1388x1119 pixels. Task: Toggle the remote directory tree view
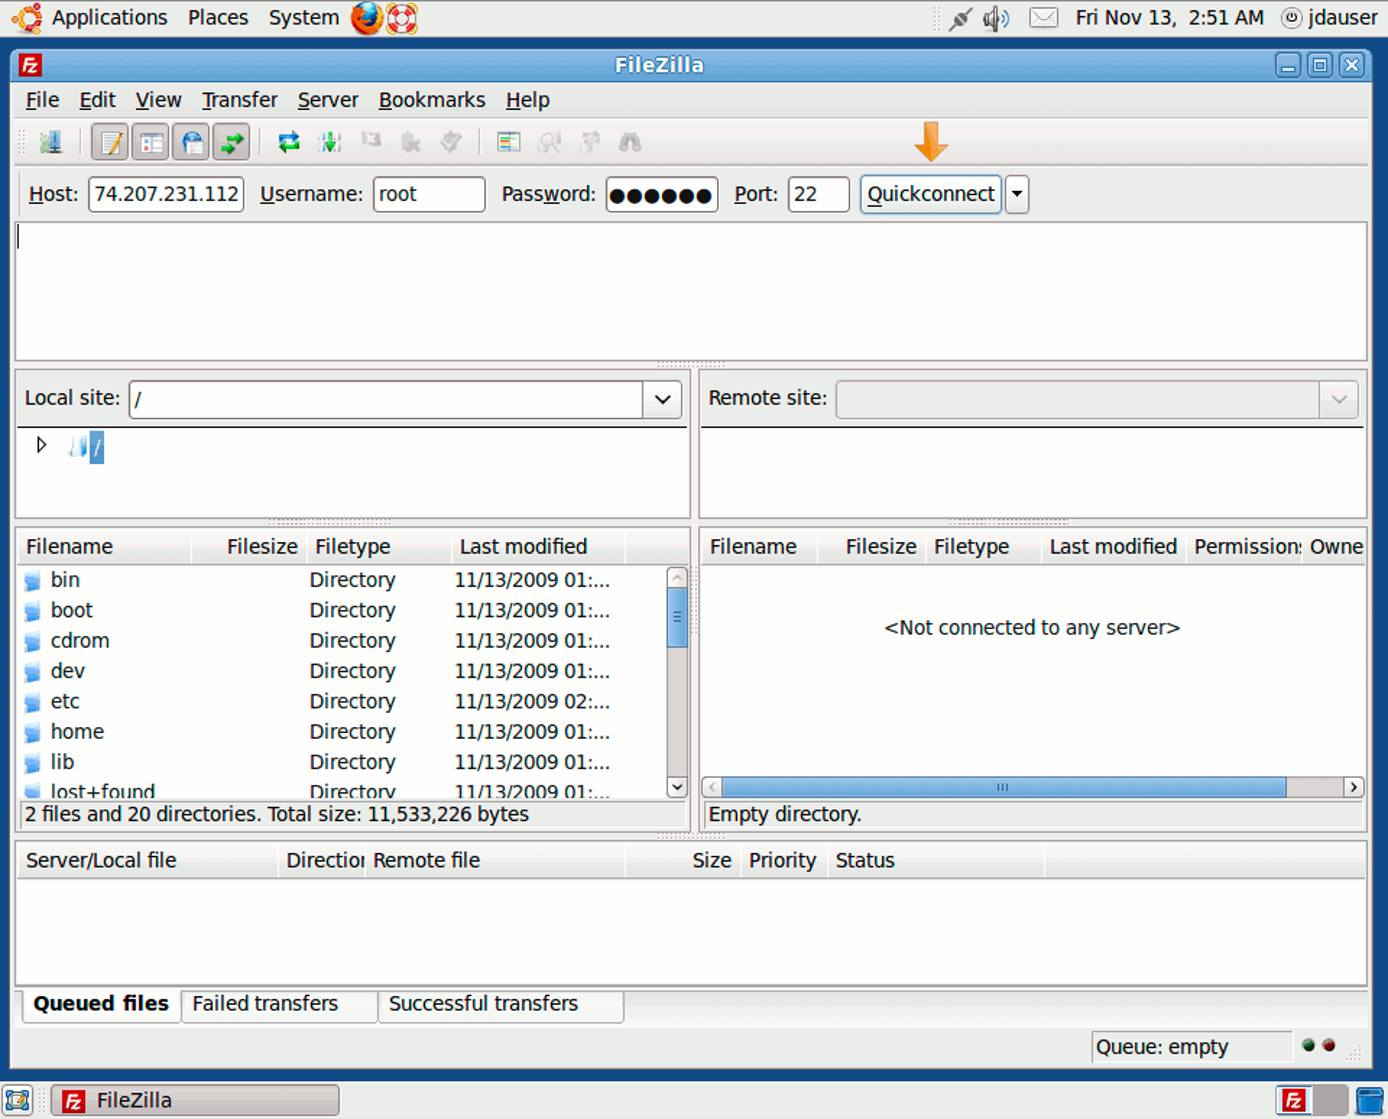191,141
